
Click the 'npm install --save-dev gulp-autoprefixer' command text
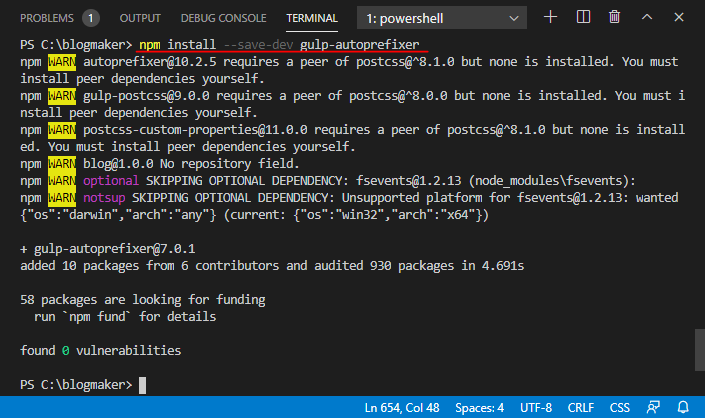pyautogui.click(x=279, y=45)
